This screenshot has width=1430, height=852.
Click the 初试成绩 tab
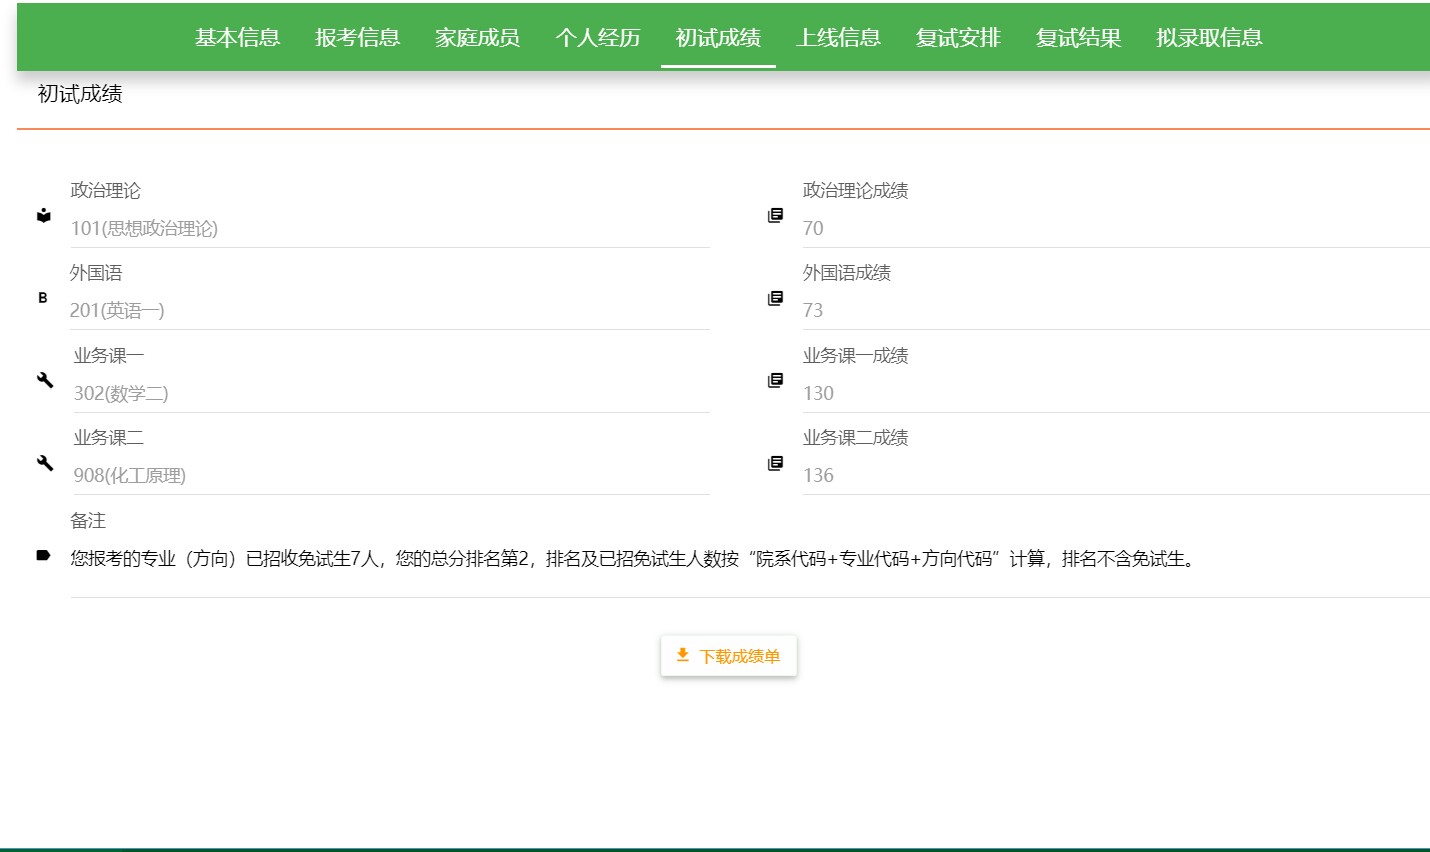tap(718, 38)
